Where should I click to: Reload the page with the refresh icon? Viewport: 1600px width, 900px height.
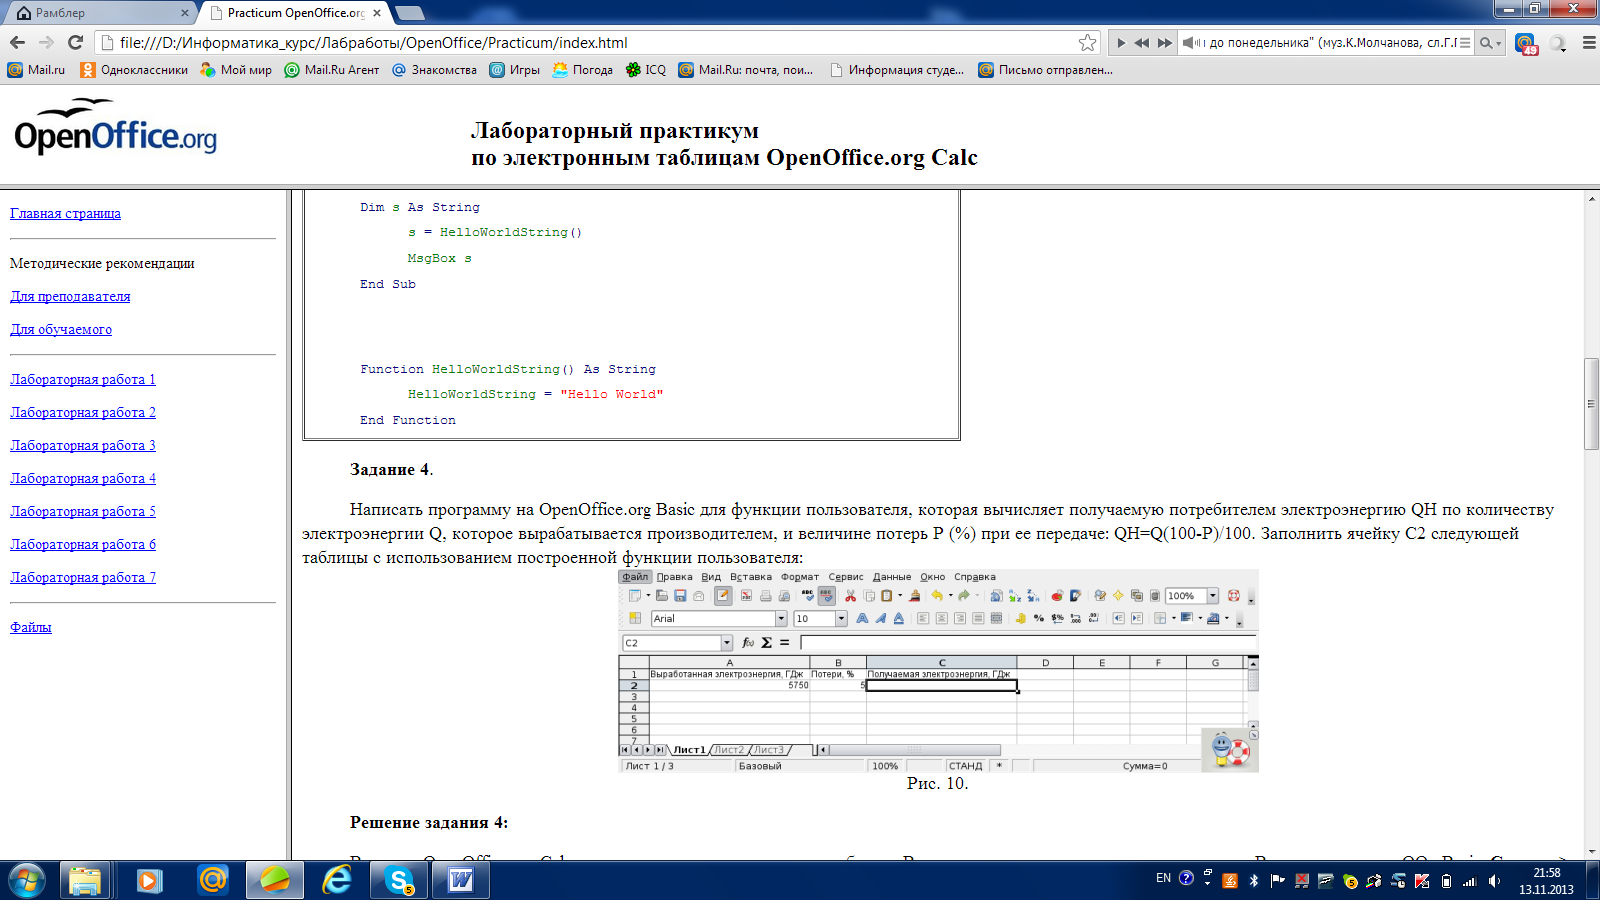pos(75,42)
